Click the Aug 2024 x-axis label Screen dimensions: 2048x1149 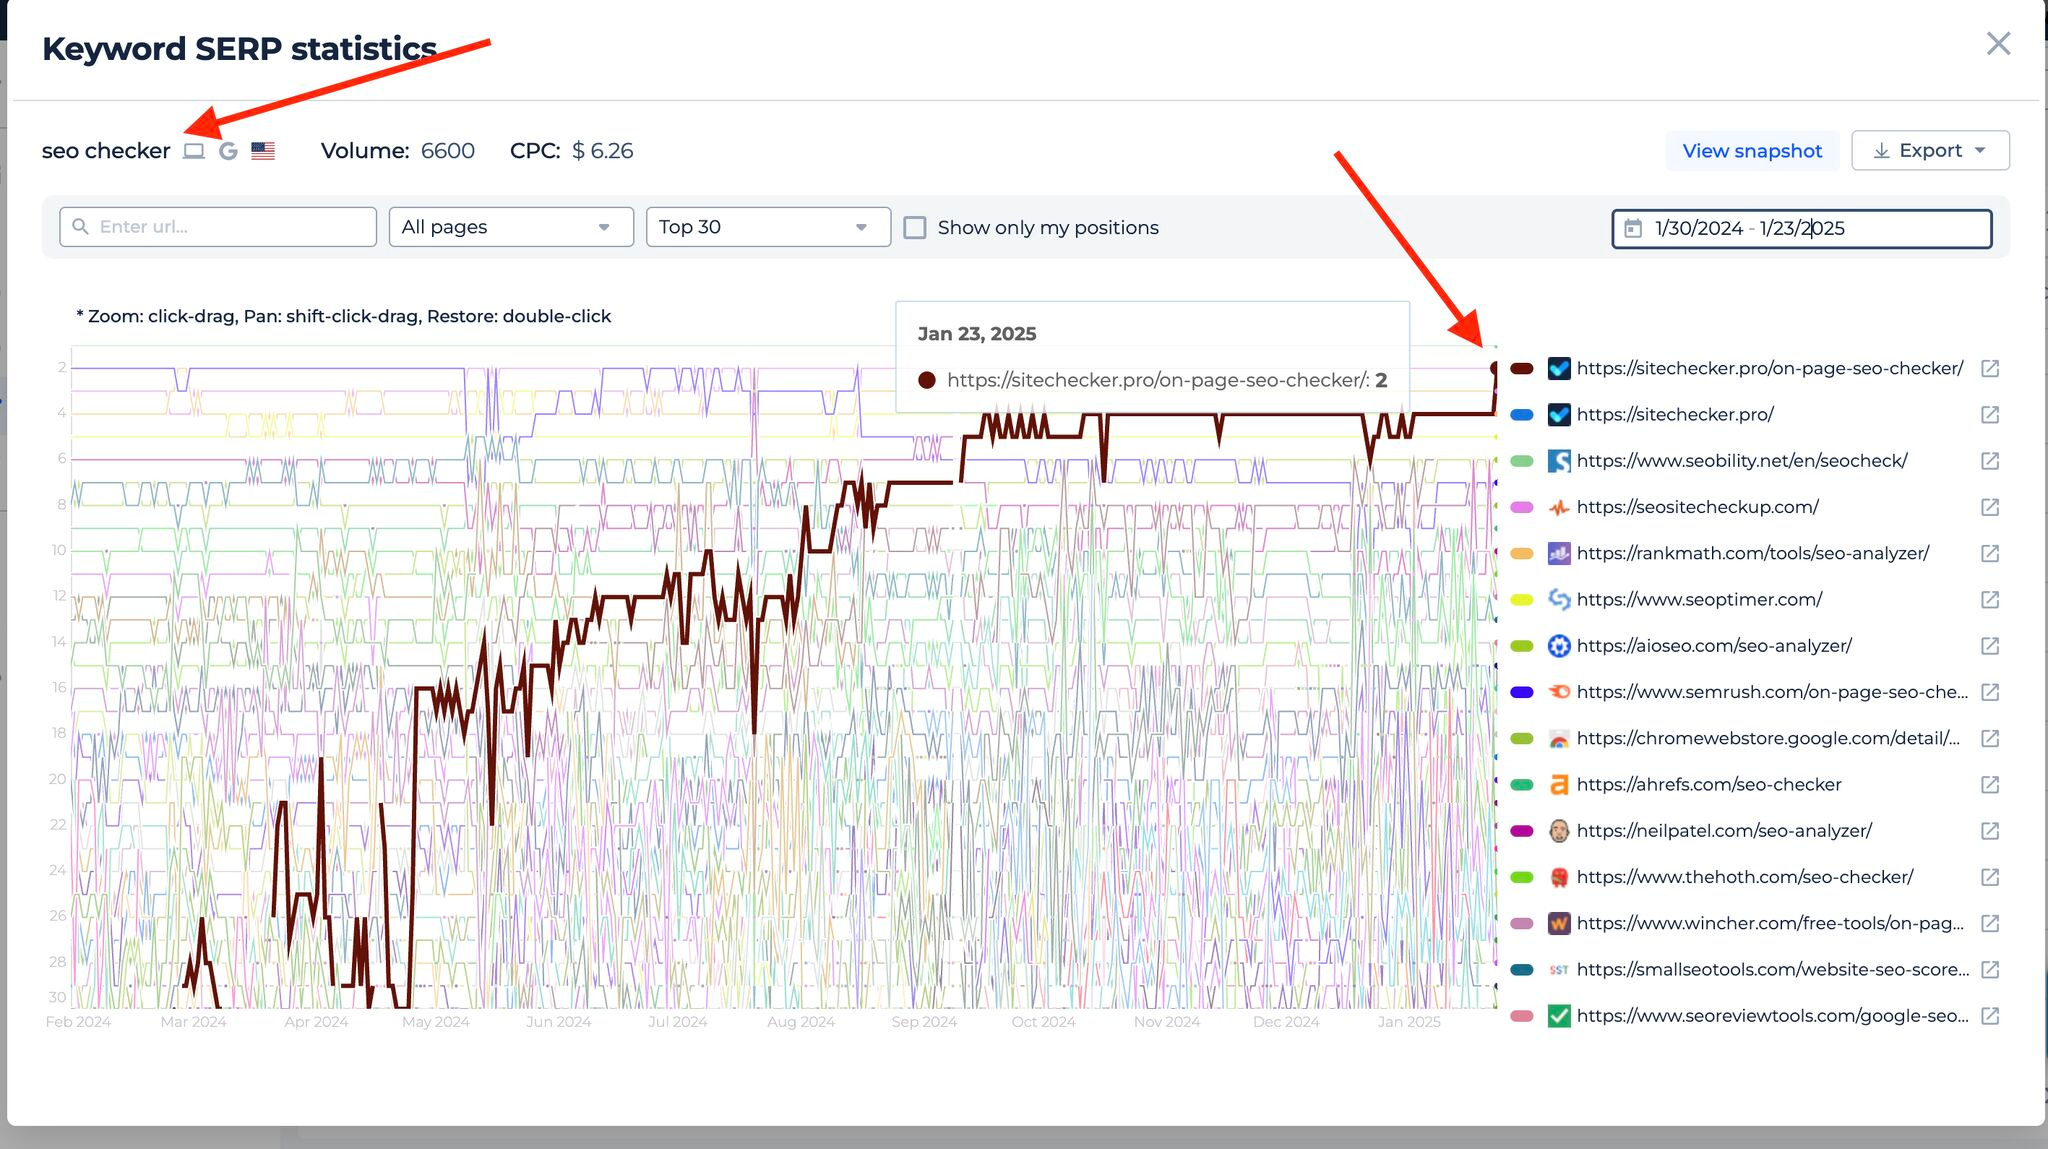point(801,1022)
